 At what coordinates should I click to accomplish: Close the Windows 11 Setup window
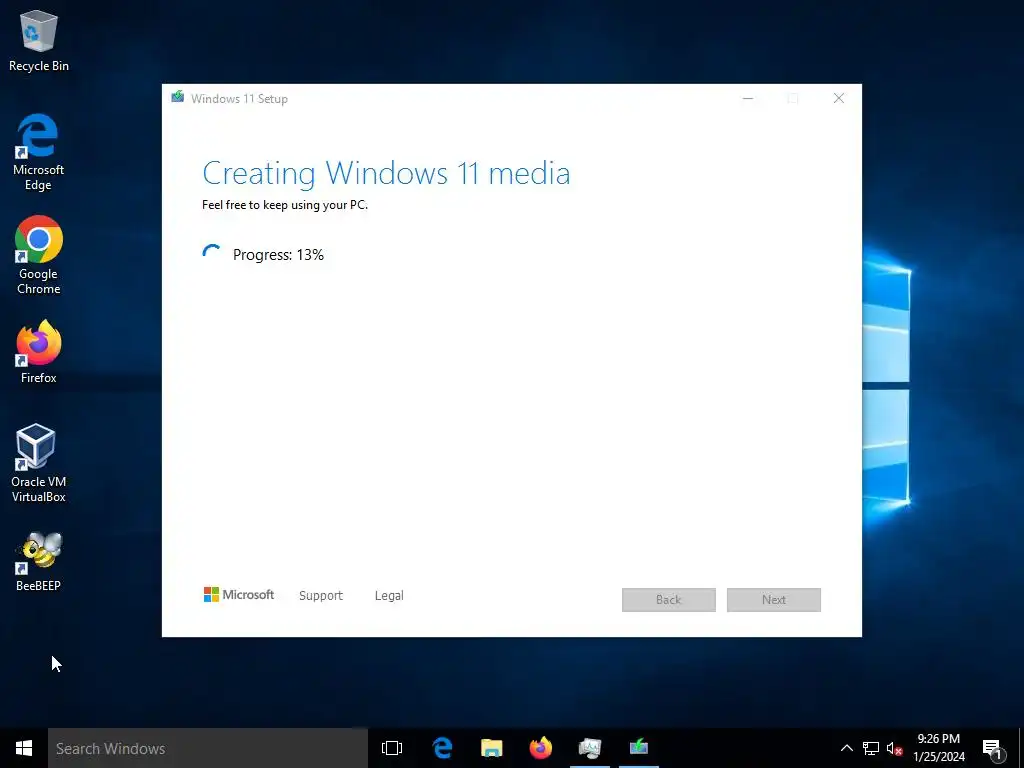(x=839, y=99)
